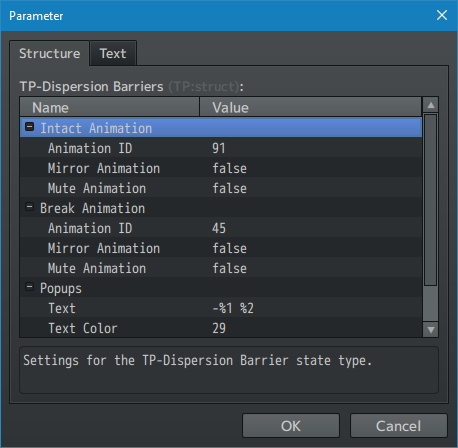Click the Name column header
This screenshot has height=448, width=458.
click(110, 107)
